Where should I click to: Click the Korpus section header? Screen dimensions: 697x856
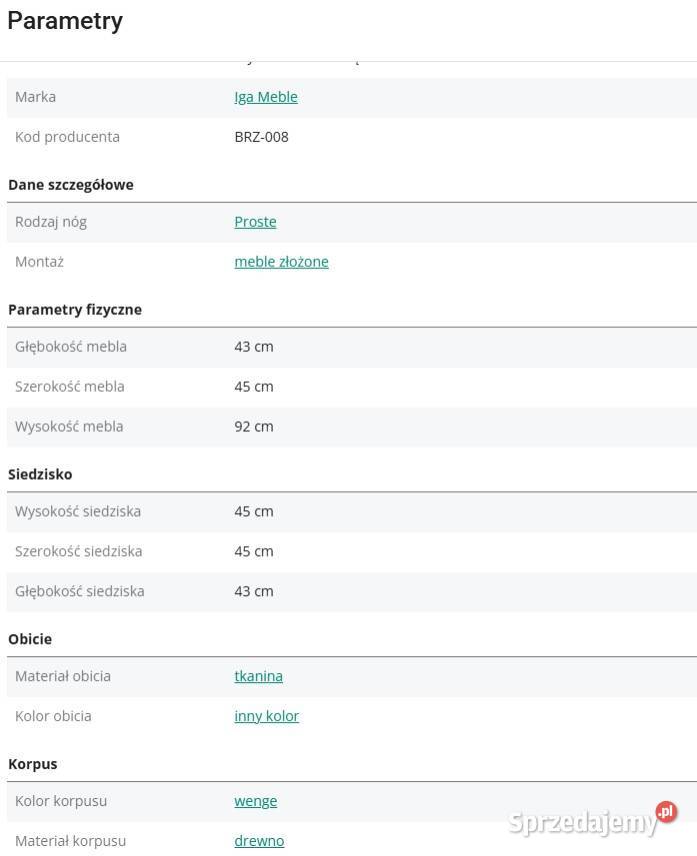(33, 764)
